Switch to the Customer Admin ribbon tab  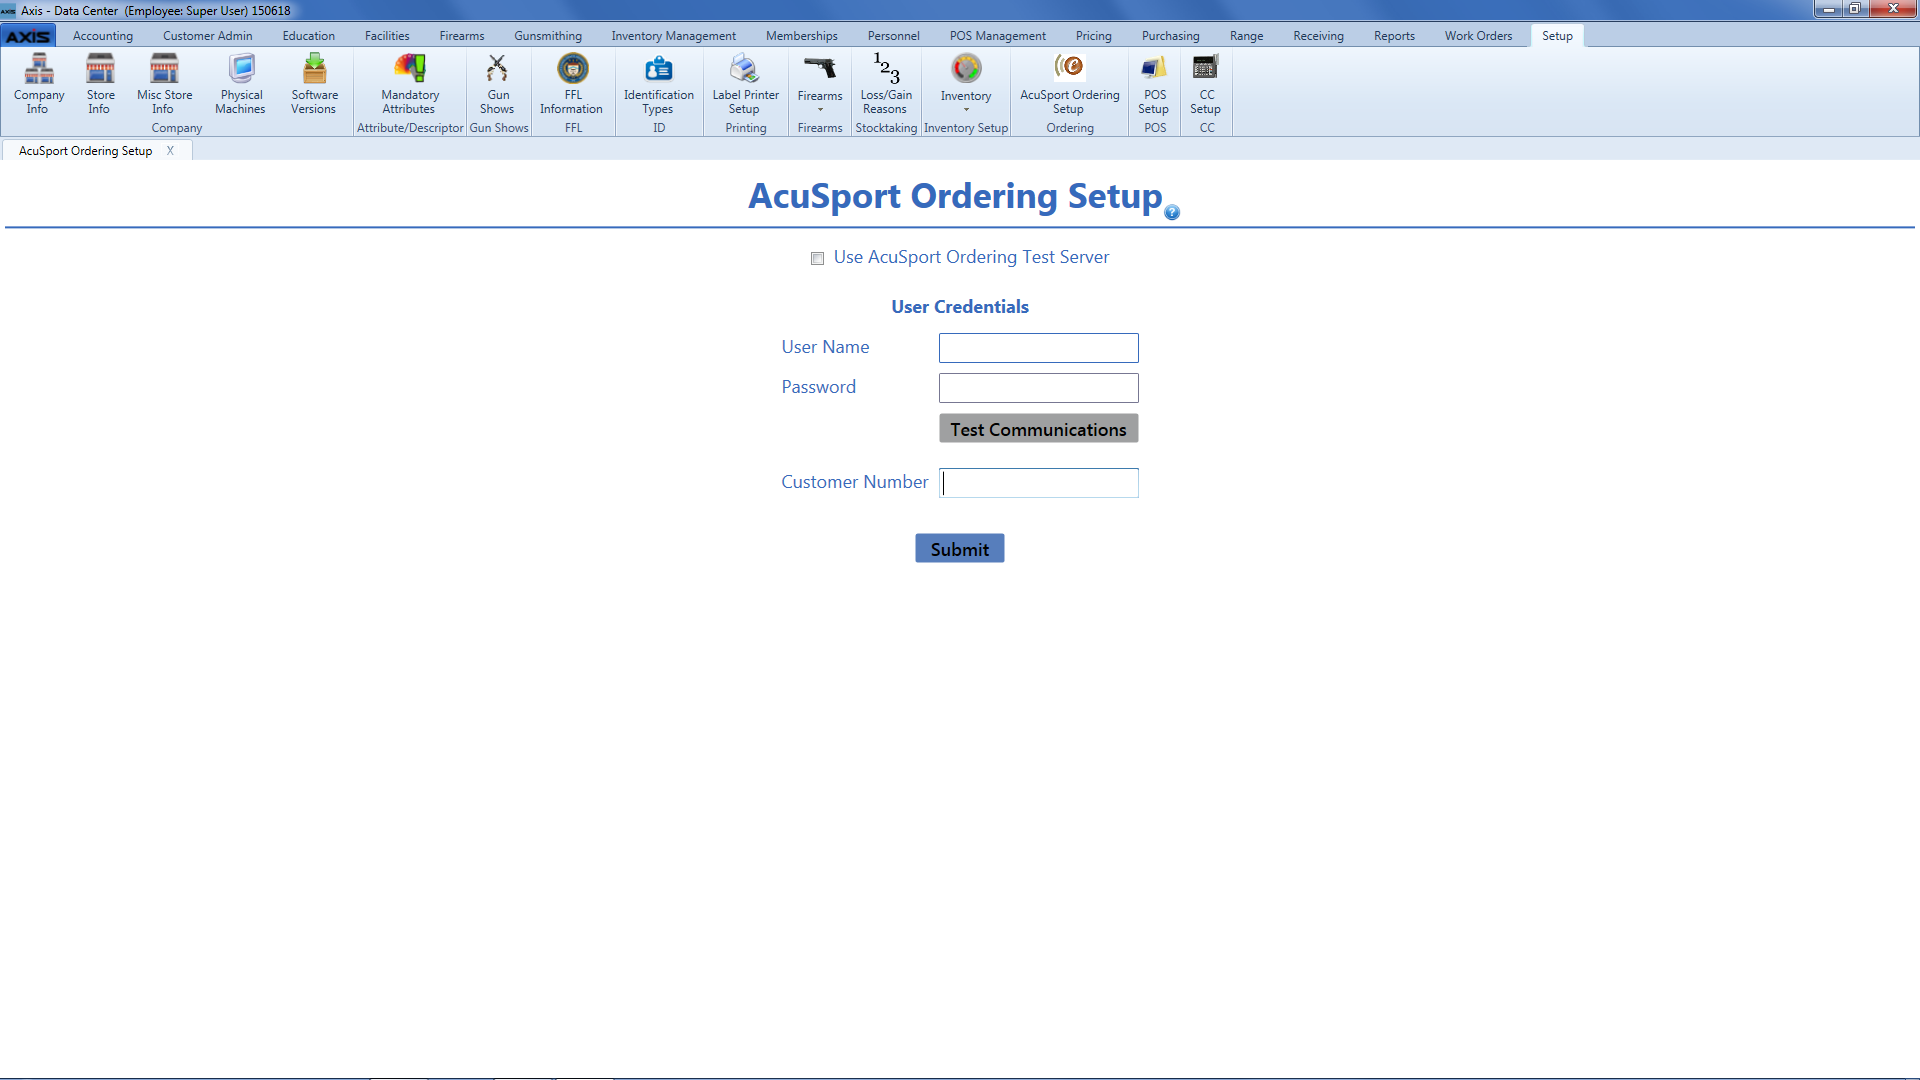pyautogui.click(x=207, y=36)
